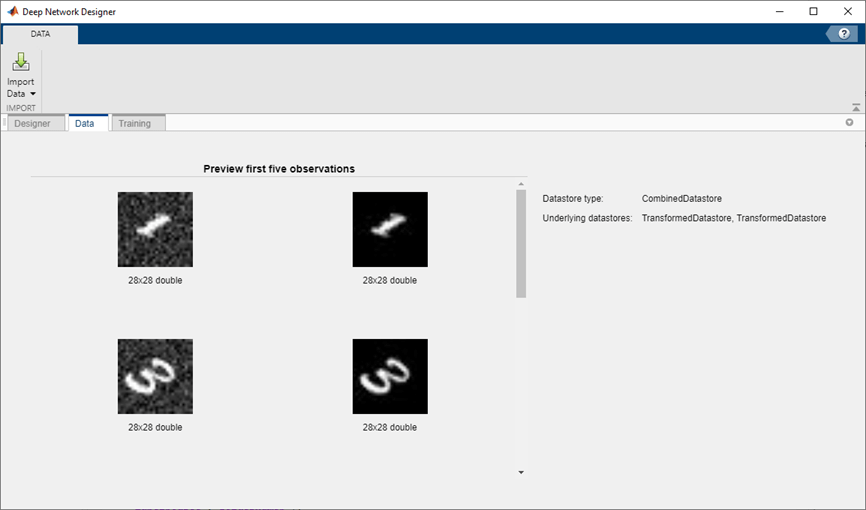Click '28x28 double' under clean digit 1
Screen dimensions: 866x510
[x=390, y=280]
